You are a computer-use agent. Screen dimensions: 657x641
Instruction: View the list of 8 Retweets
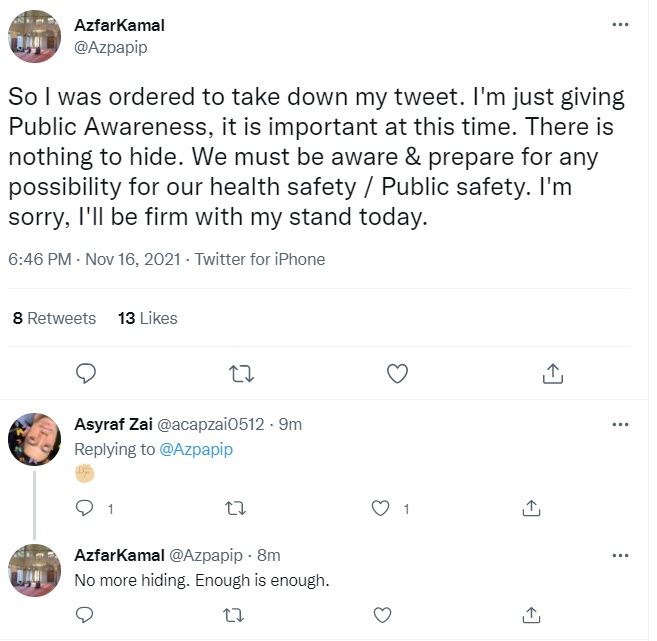pyautogui.click(x=54, y=318)
